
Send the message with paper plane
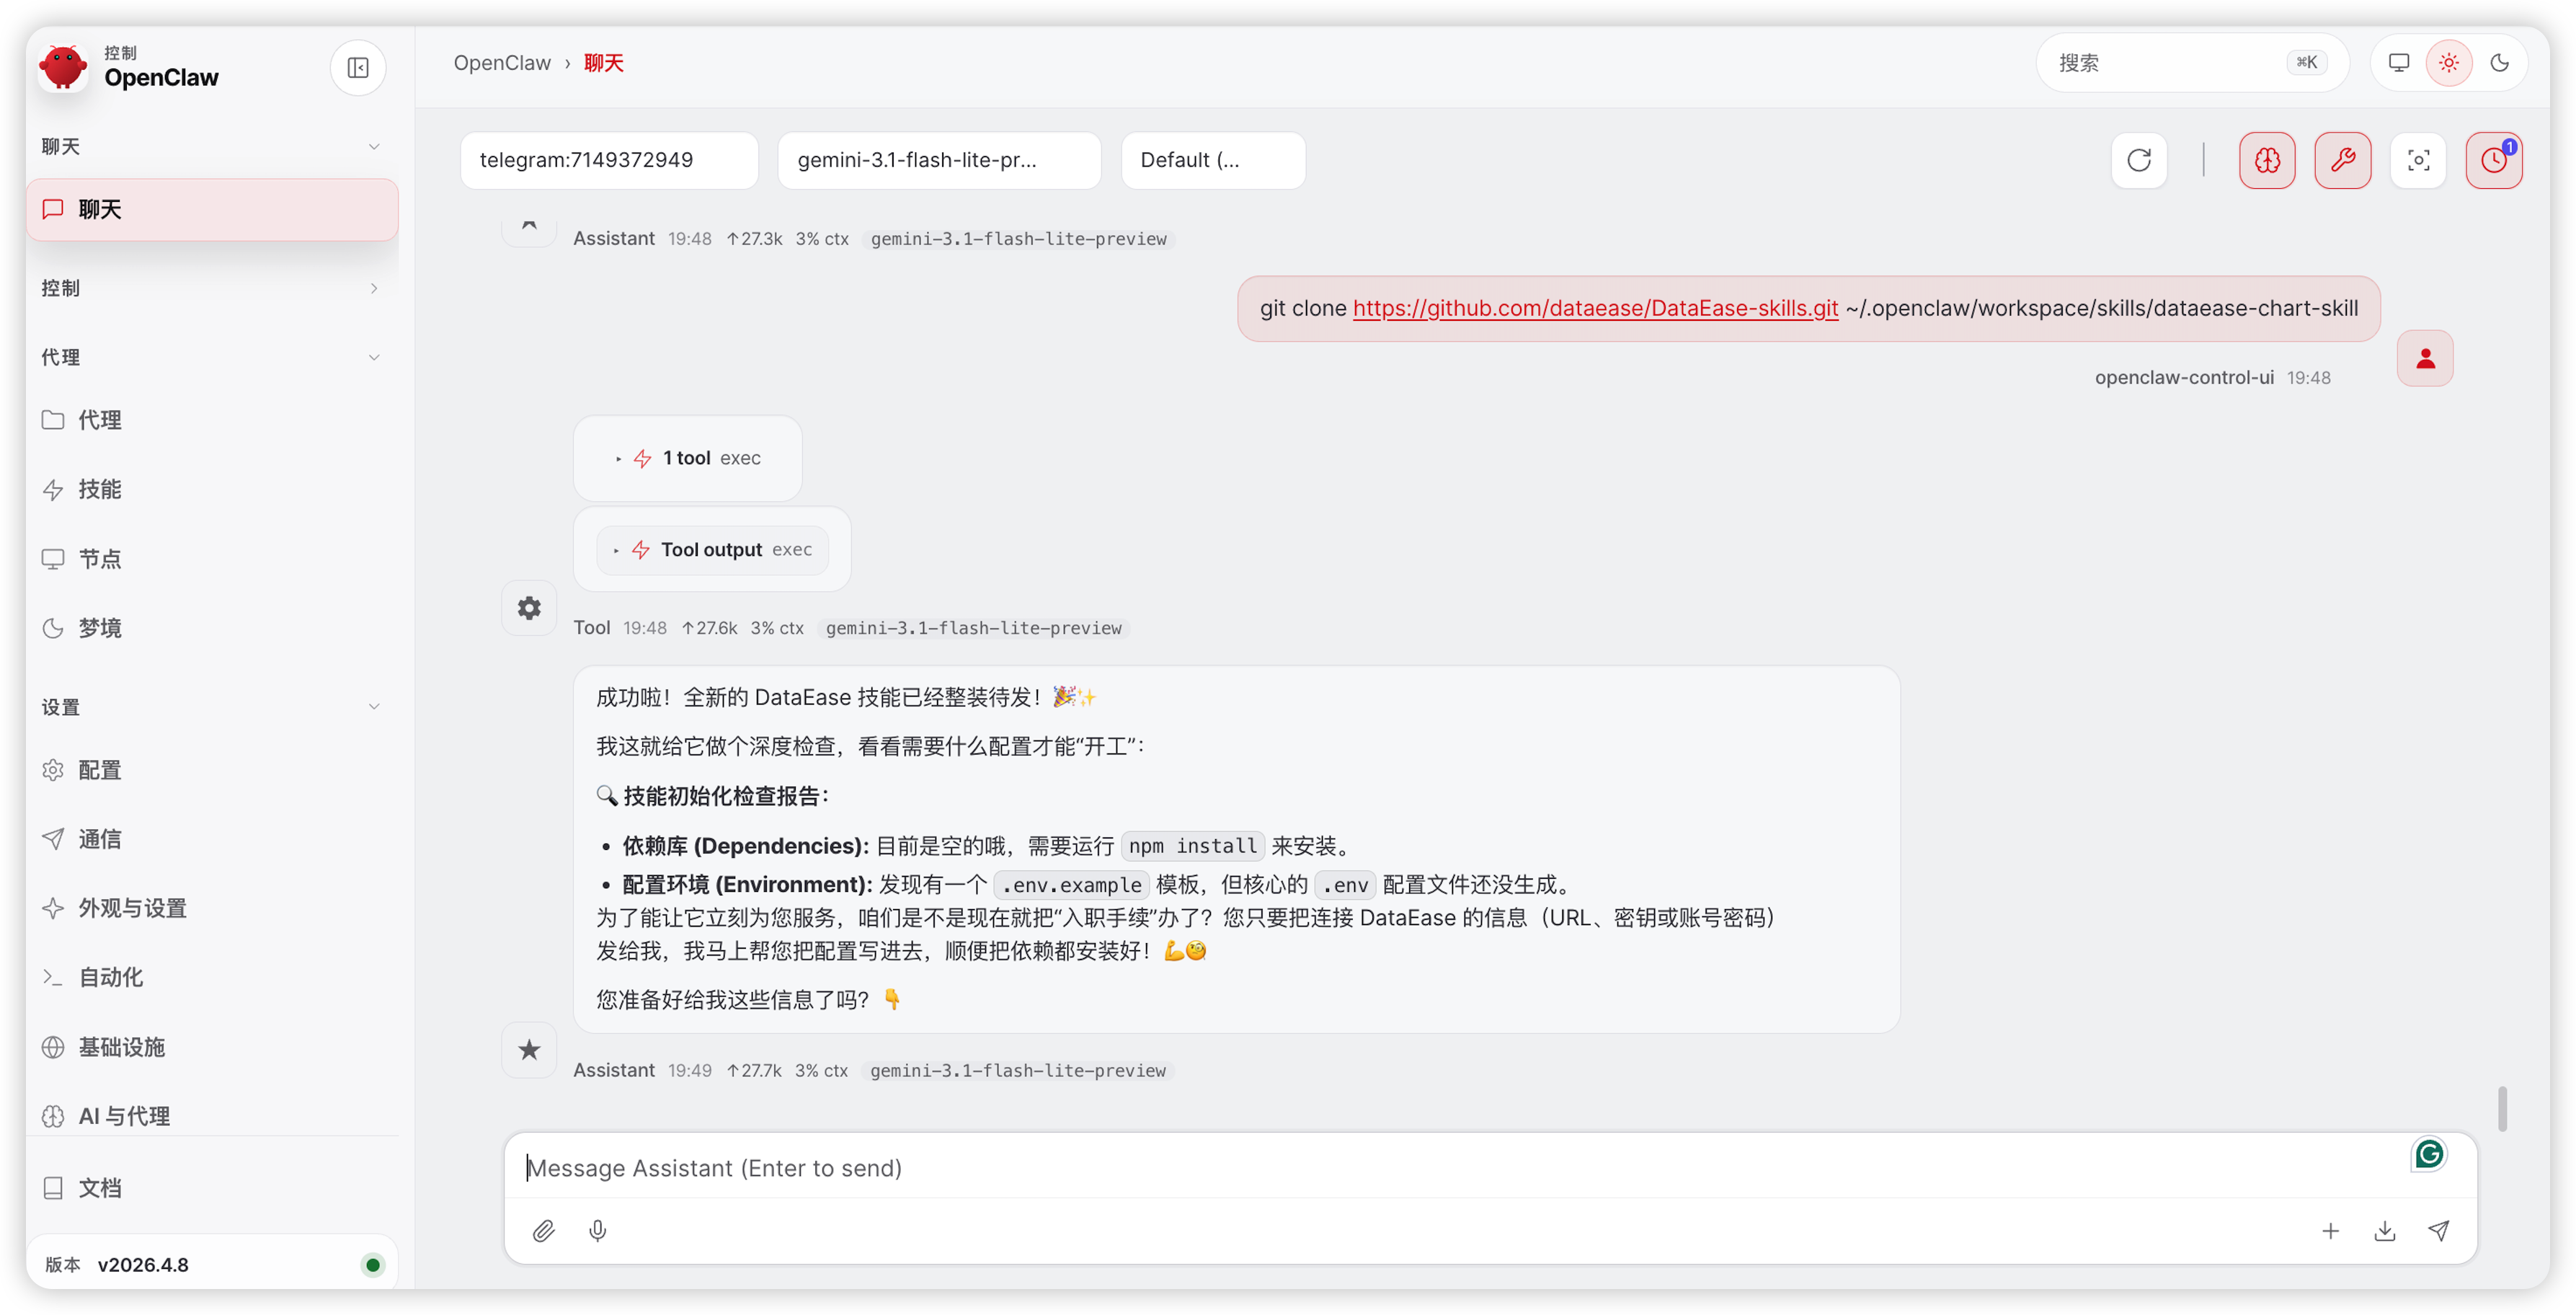[2439, 1231]
